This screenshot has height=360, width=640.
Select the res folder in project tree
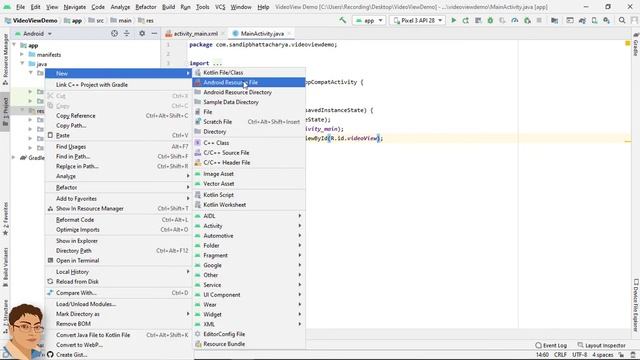[37, 111]
